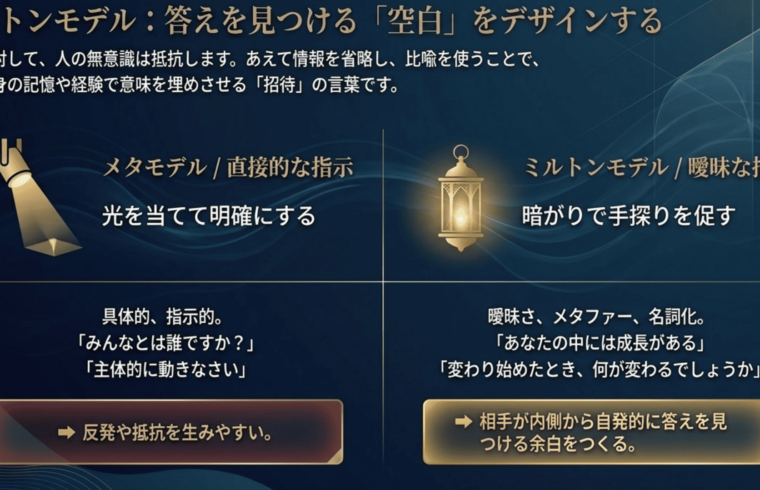The width and height of the screenshot is (760, 490).
Task: Click the glowing lantern icon
Action: click(x=460, y=200)
